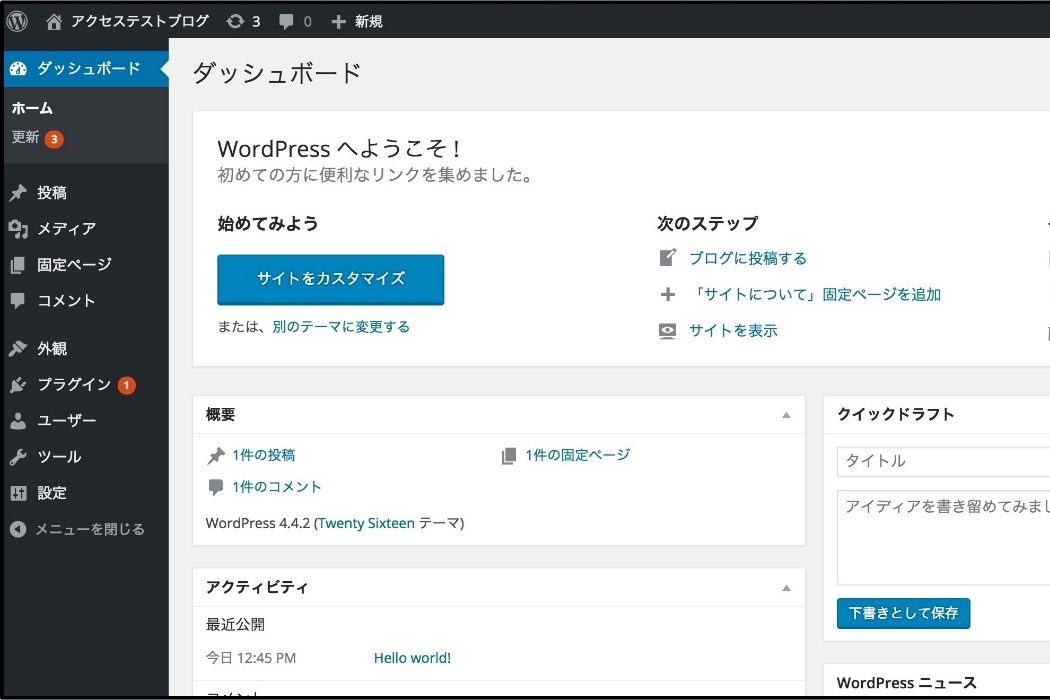This screenshot has width=1050, height=700.
Task: Select ダッシュボード in the sidebar menu
Action: pos(75,68)
